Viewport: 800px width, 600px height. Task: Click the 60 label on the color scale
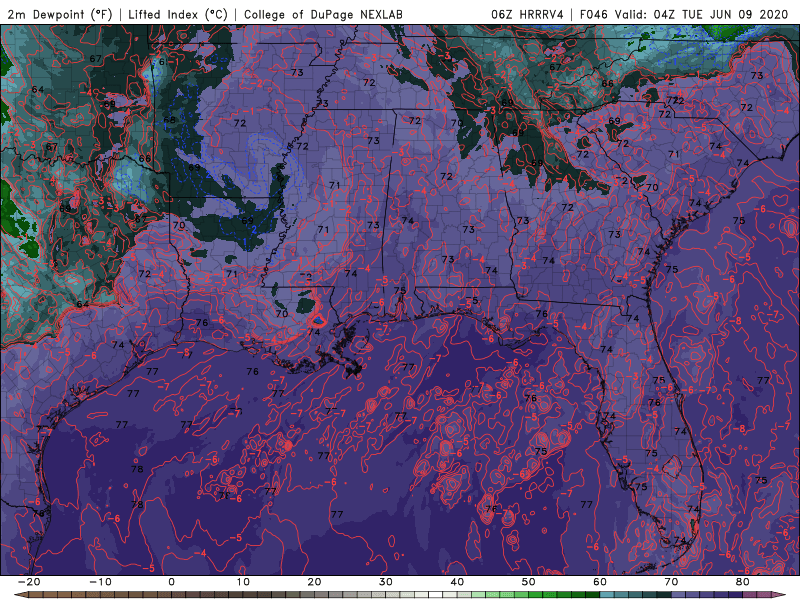pyautogui.click(x=600, y=582)
